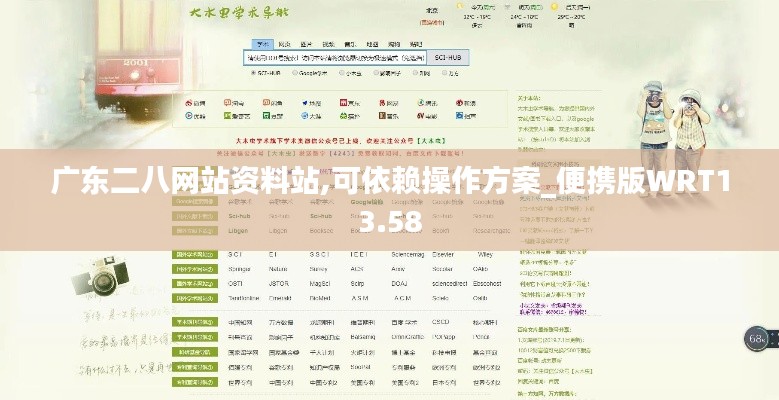The image size is (779, 400).
Task: Open the Elsevier link
Action: click(x=443, y=254)
